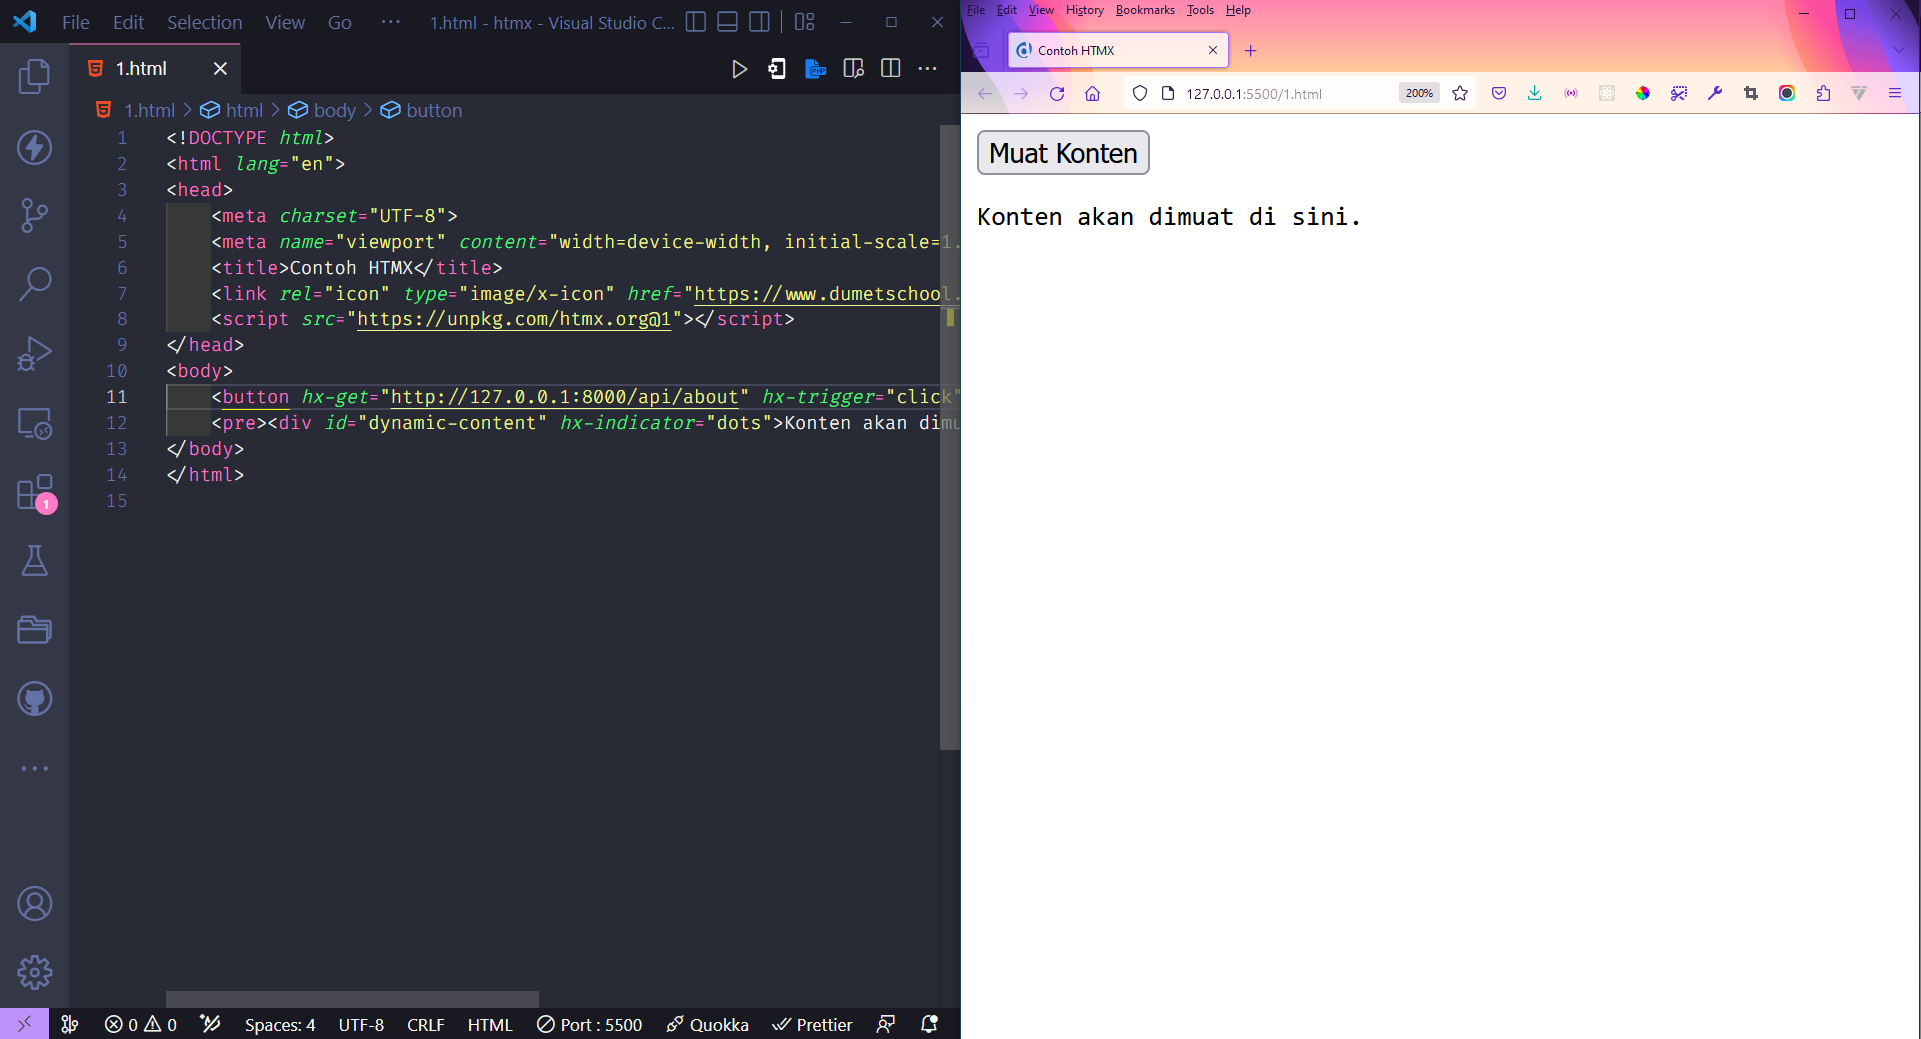The width and height of the screenshot is (1921, 1039).
Task: Toggle secondary side bar layout icon
Action: coord(760,22)
